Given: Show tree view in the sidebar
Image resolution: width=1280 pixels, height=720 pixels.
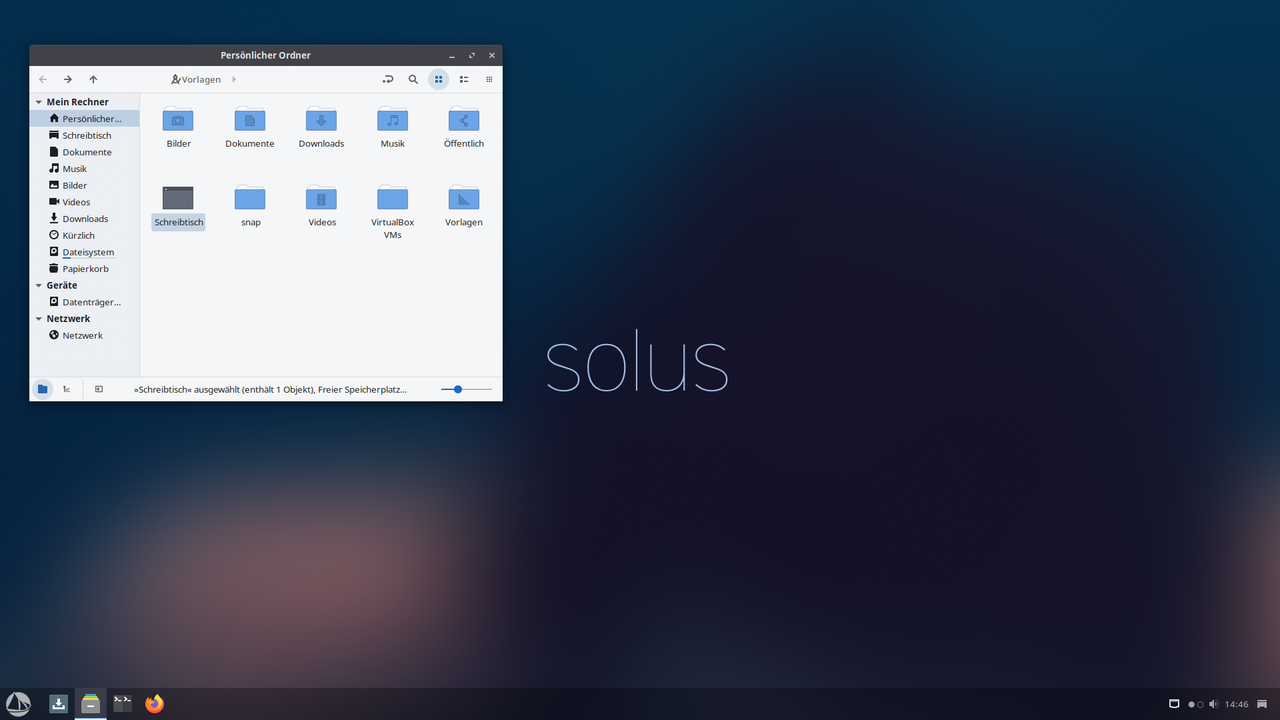Looking at the screenshot, I should [66, 389].
